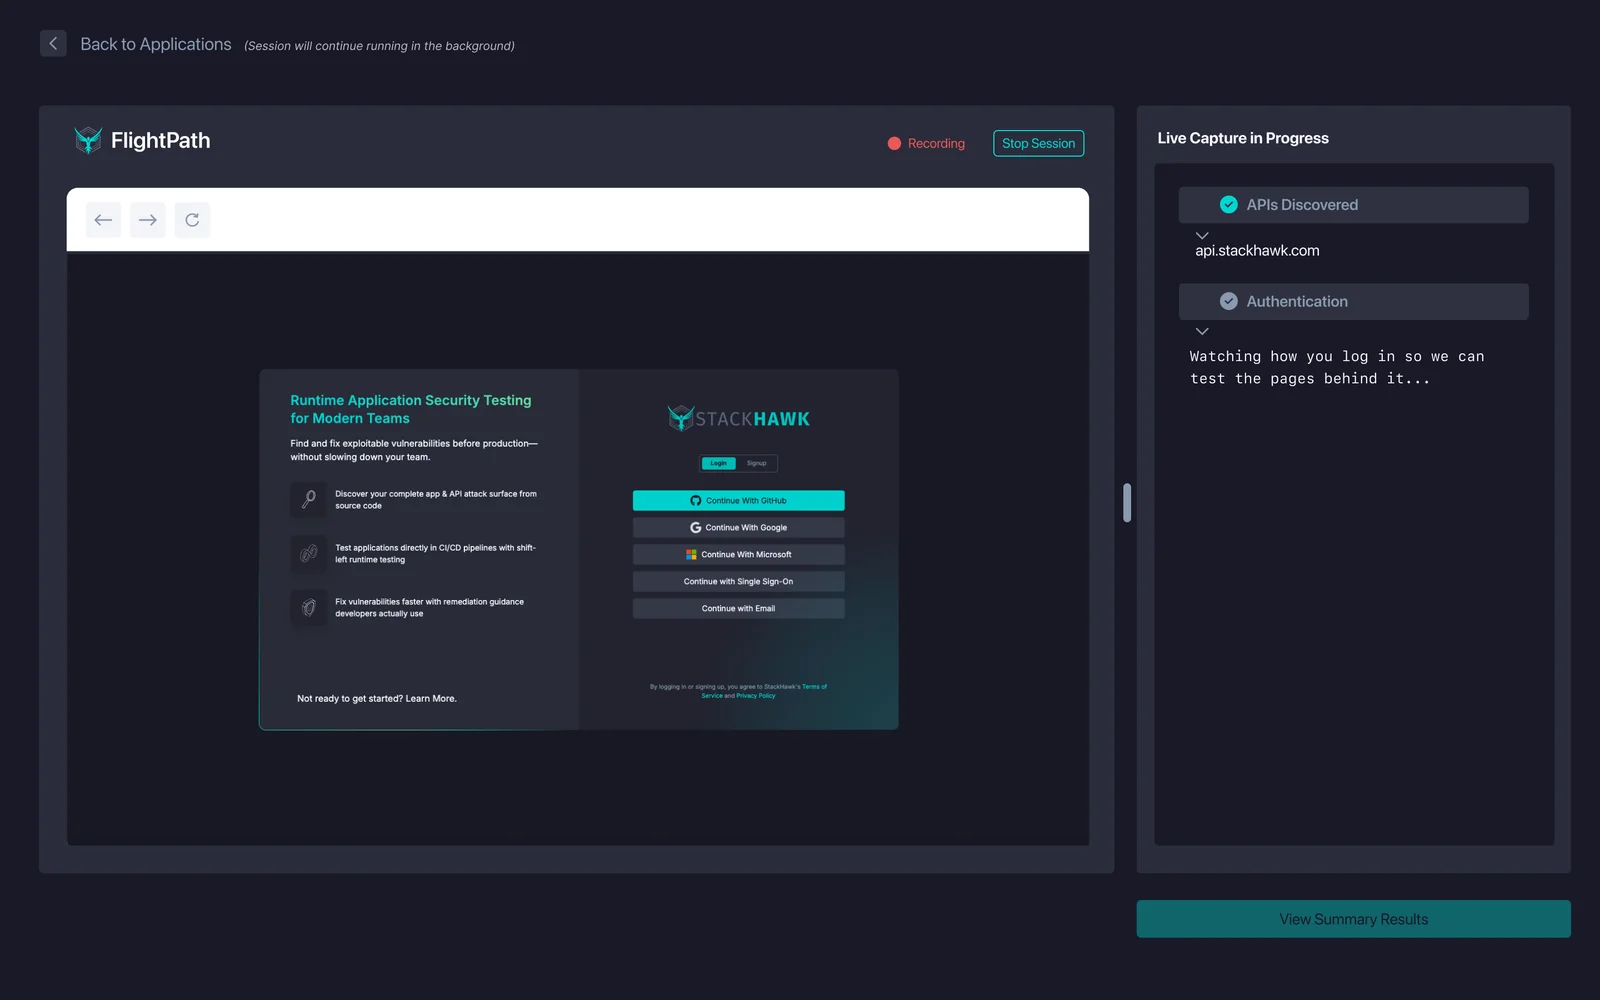
Task: Click the Watching how you log in message
Action: (x=1337, y=367)
